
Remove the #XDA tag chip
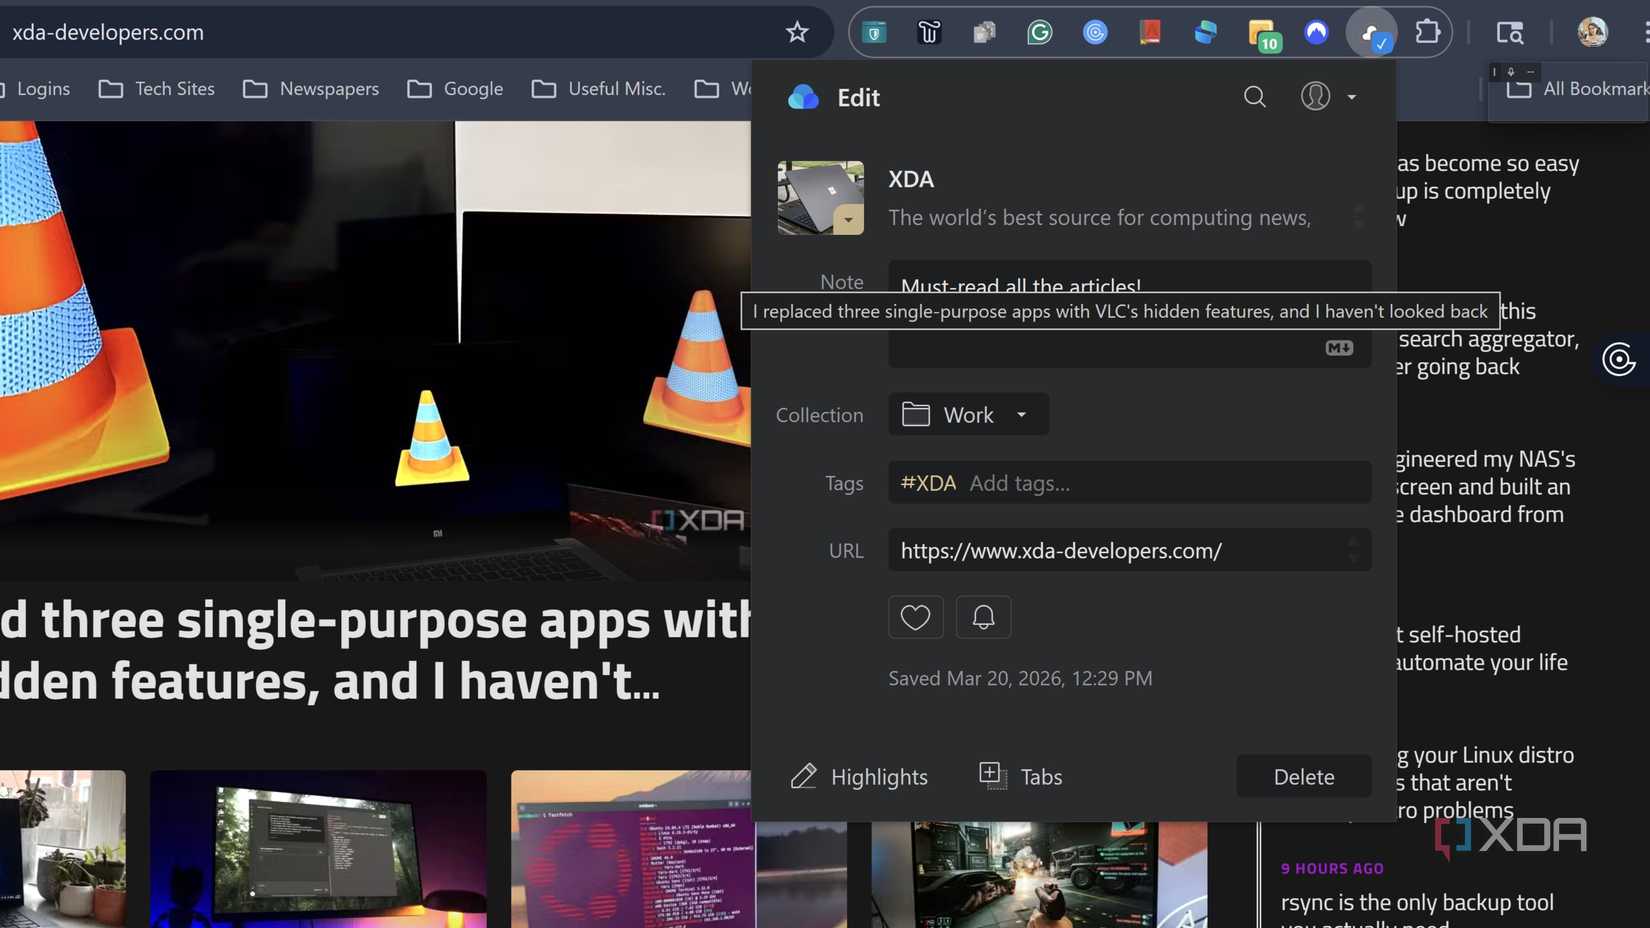(x=927, y=482)
